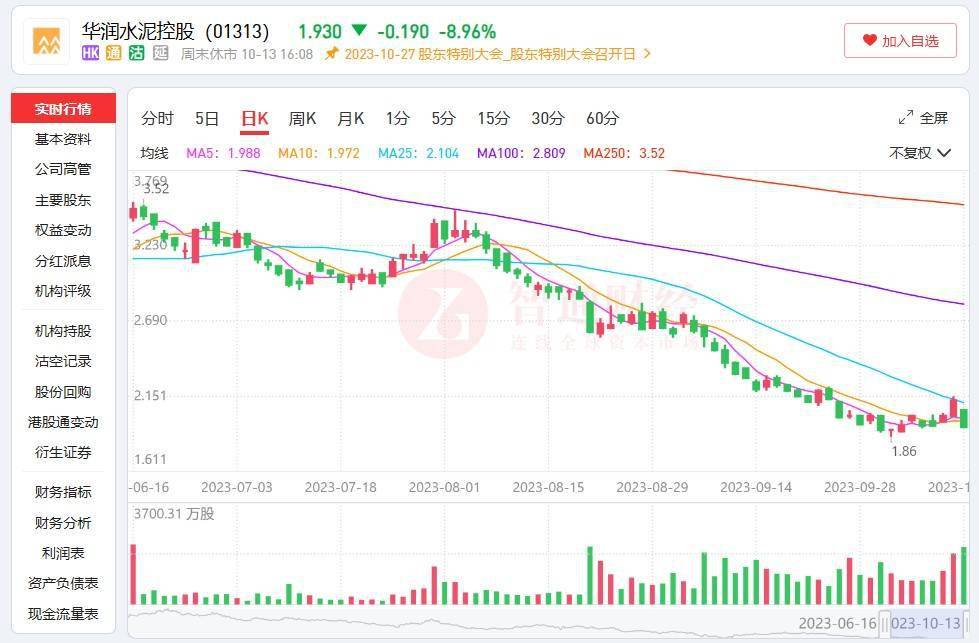
Task: Open 财务指标 in the sidebar
Action: coord(63,492)
